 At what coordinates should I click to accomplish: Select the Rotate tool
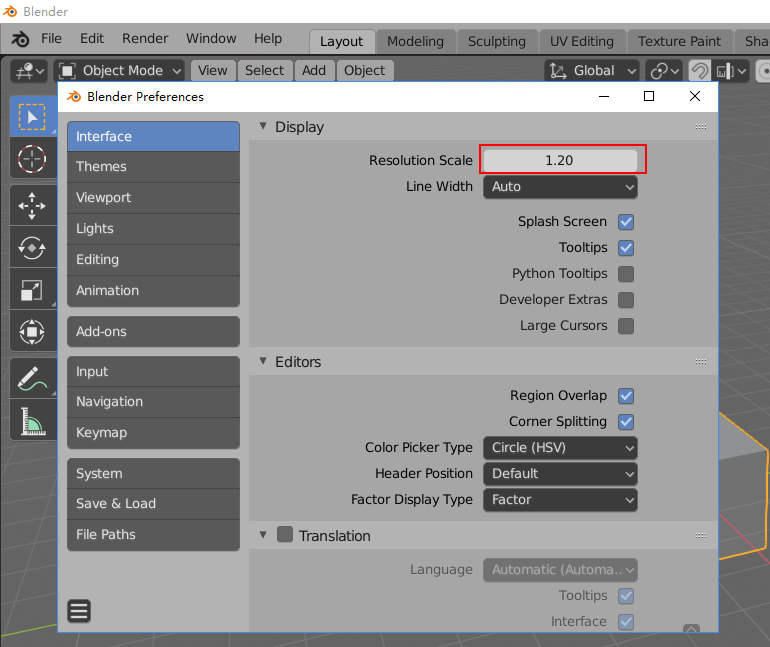[x=32, y=247]
